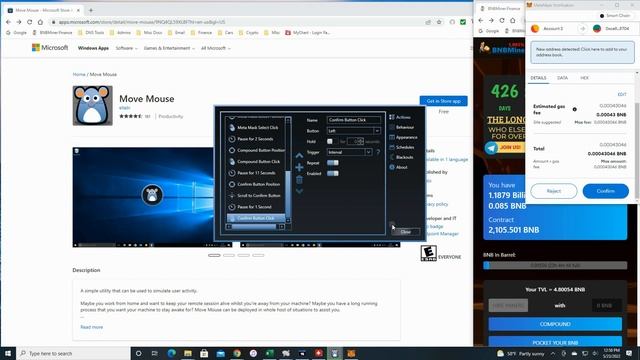Add a new action with plus icon

pos(299,167)
